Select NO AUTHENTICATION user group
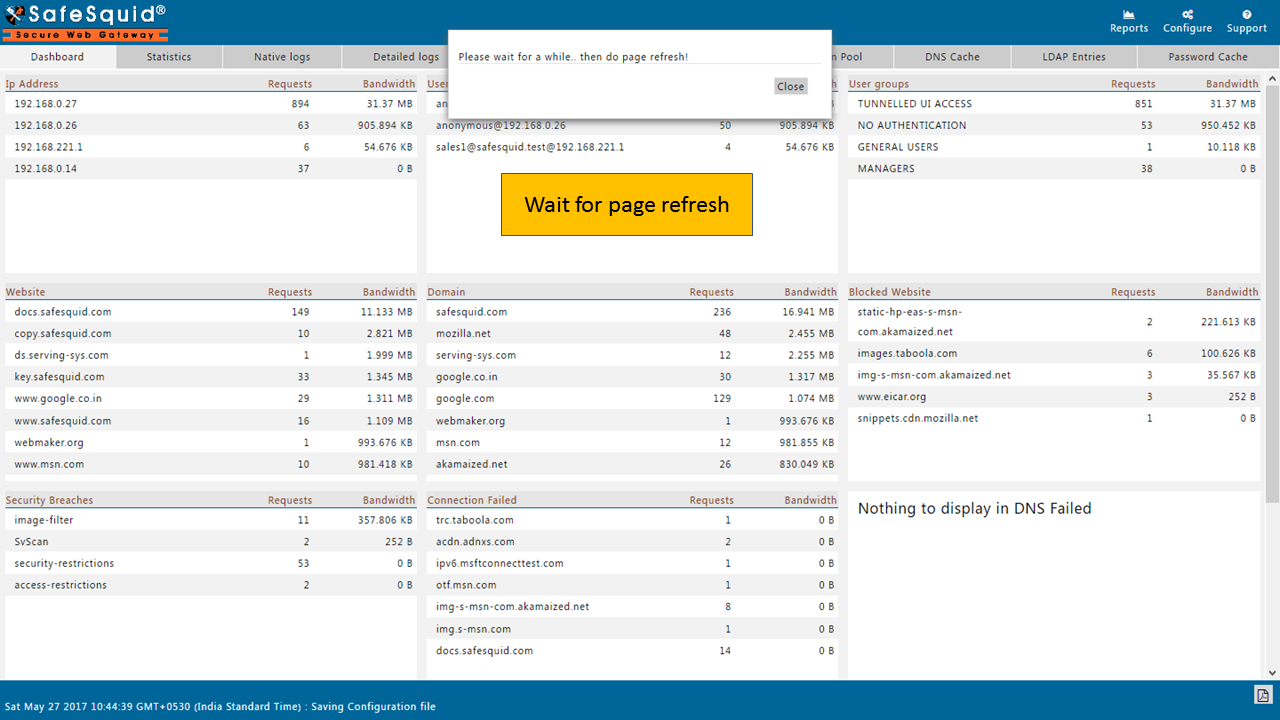 (1054, 126)
